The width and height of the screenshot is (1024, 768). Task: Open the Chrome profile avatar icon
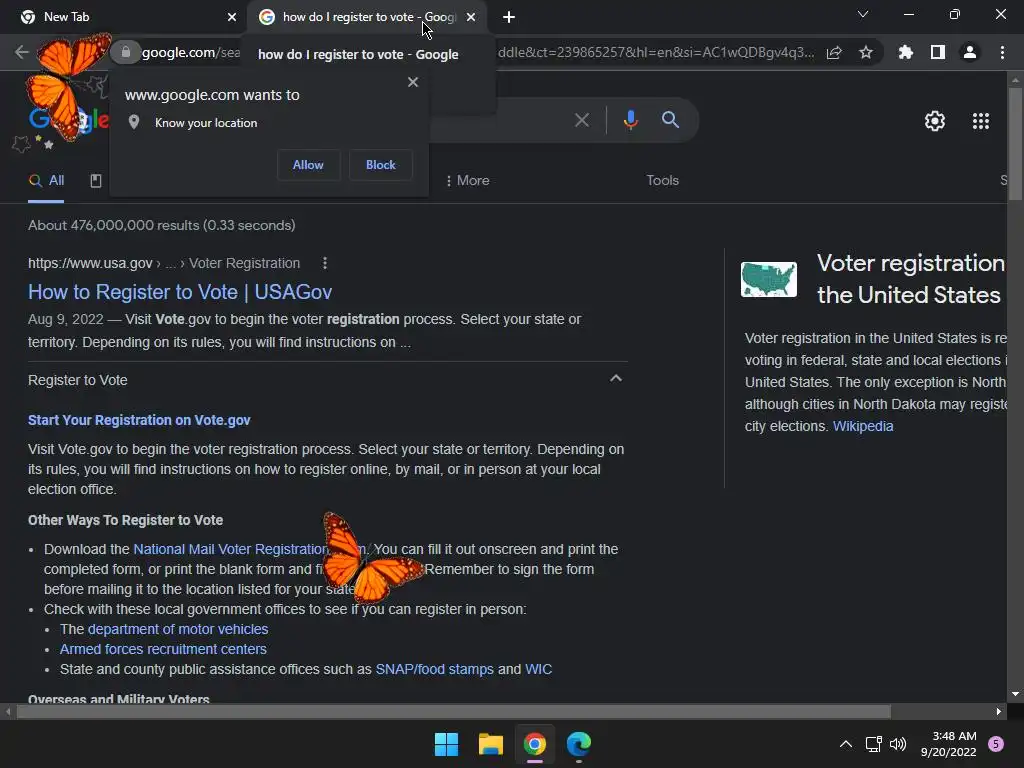coord(970,52)
